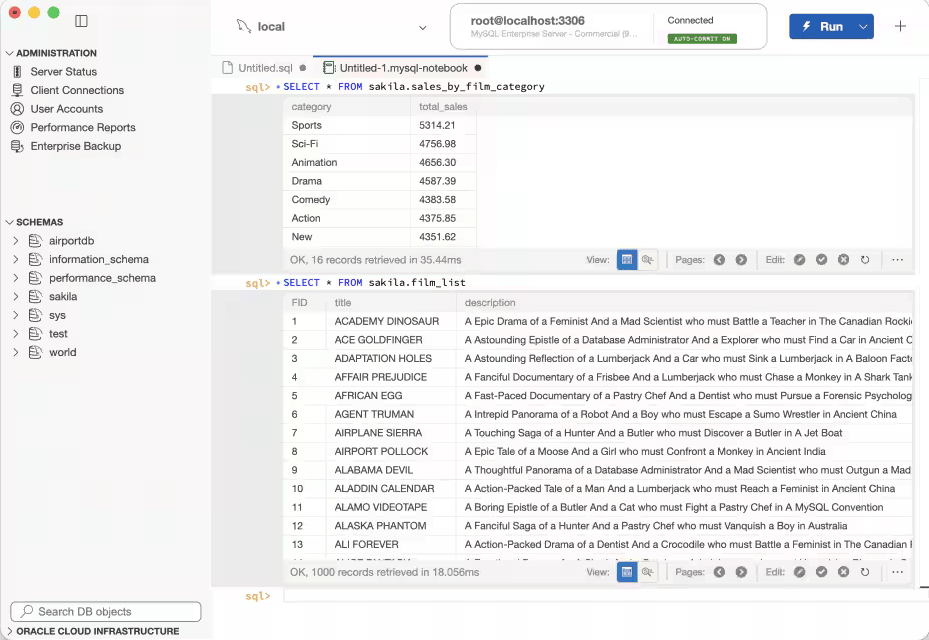Expand the performance_schema schema
The height and width of the screenshot is (640, 929).
[16, 278]
